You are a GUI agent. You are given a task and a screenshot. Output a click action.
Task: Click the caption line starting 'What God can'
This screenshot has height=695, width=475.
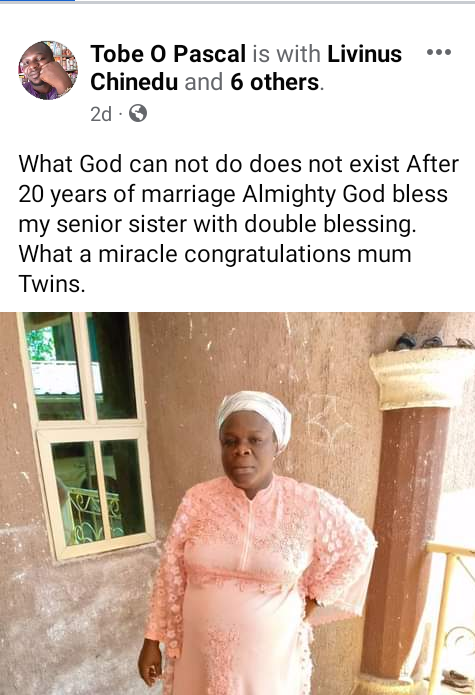238,164
